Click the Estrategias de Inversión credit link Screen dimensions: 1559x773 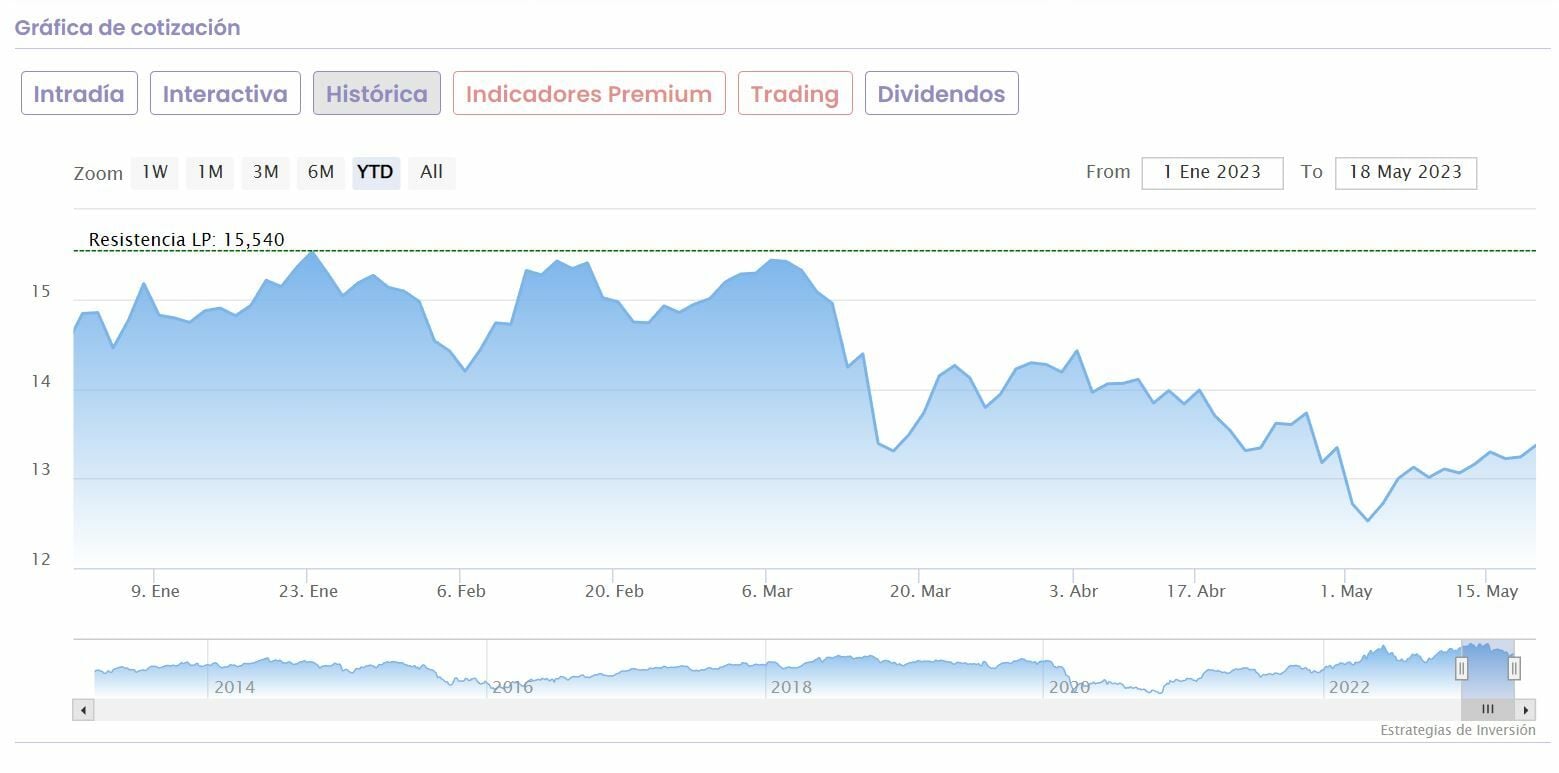click(x=1457, y=730)
